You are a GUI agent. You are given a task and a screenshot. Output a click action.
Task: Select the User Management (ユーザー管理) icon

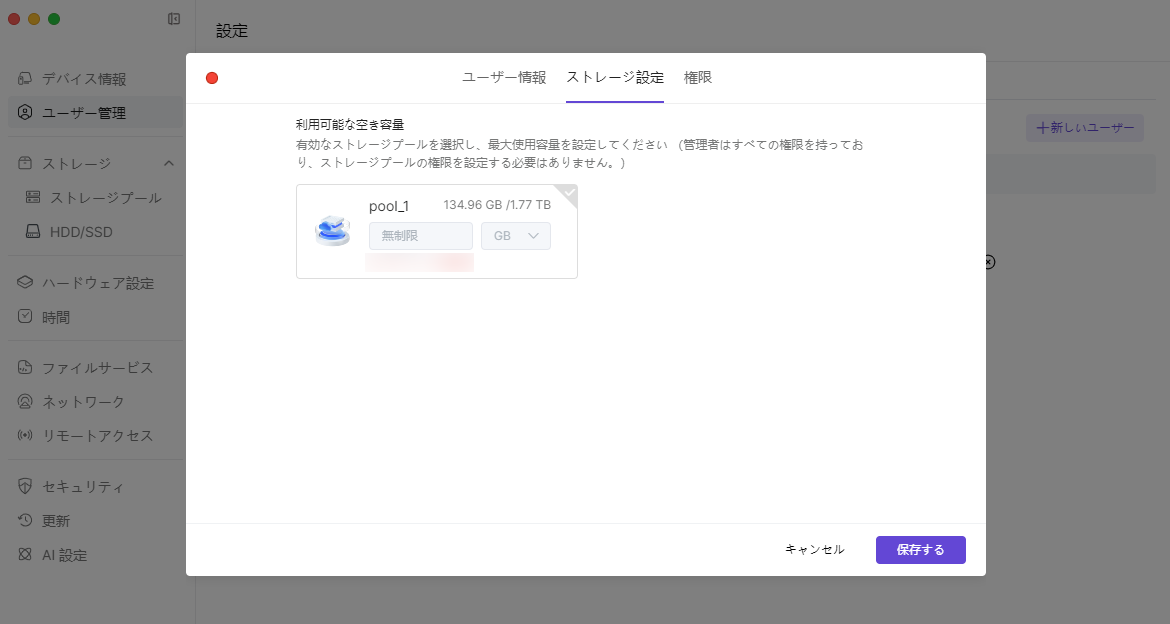click(x=25, y=113)
